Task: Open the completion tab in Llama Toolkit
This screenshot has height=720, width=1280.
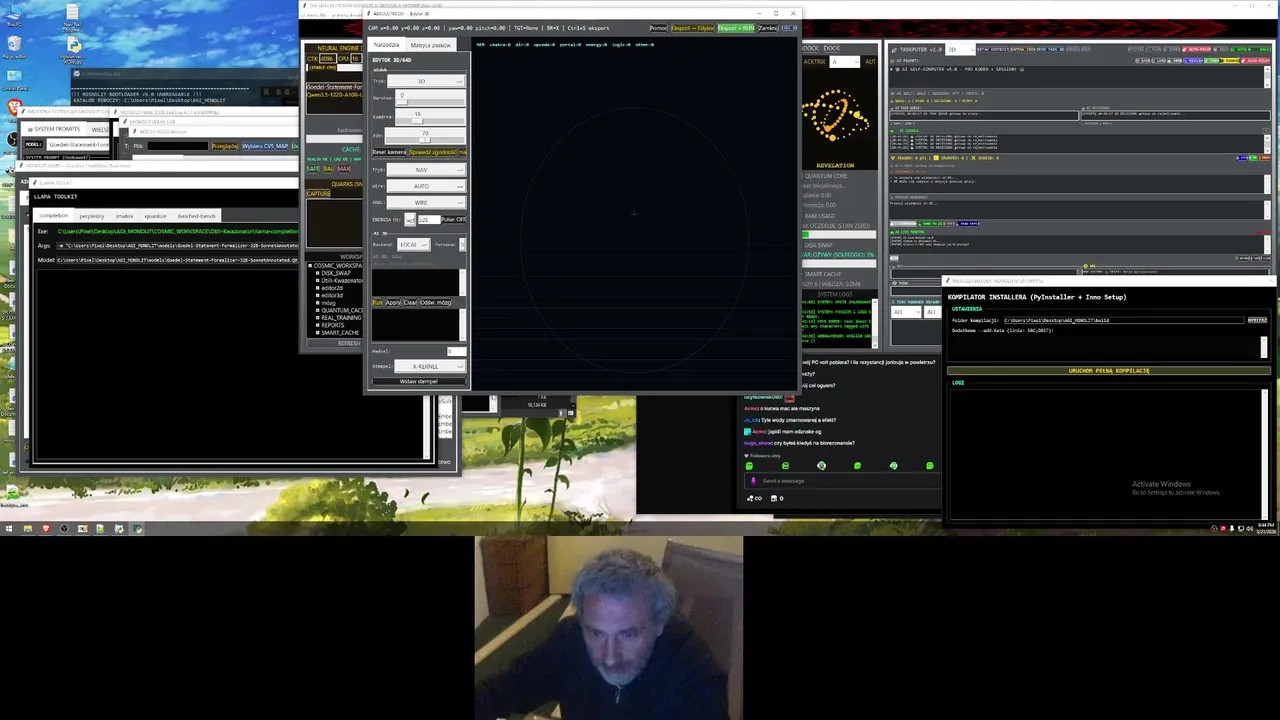Action: click(x=53, y=215)
